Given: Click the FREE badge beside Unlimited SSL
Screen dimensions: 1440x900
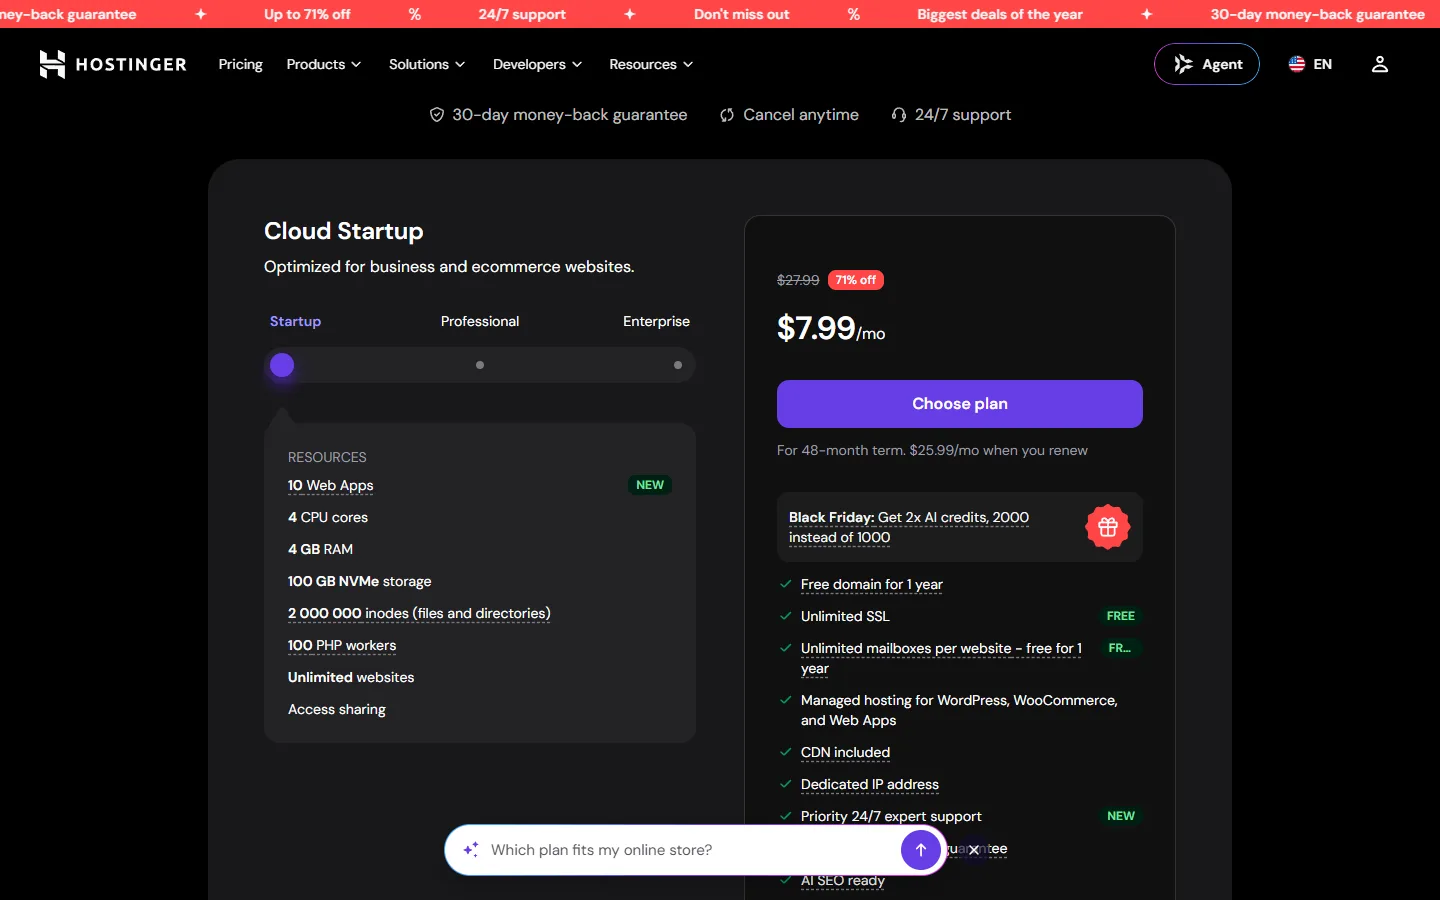Looking at the screenshot, I should pos(1121,616).
